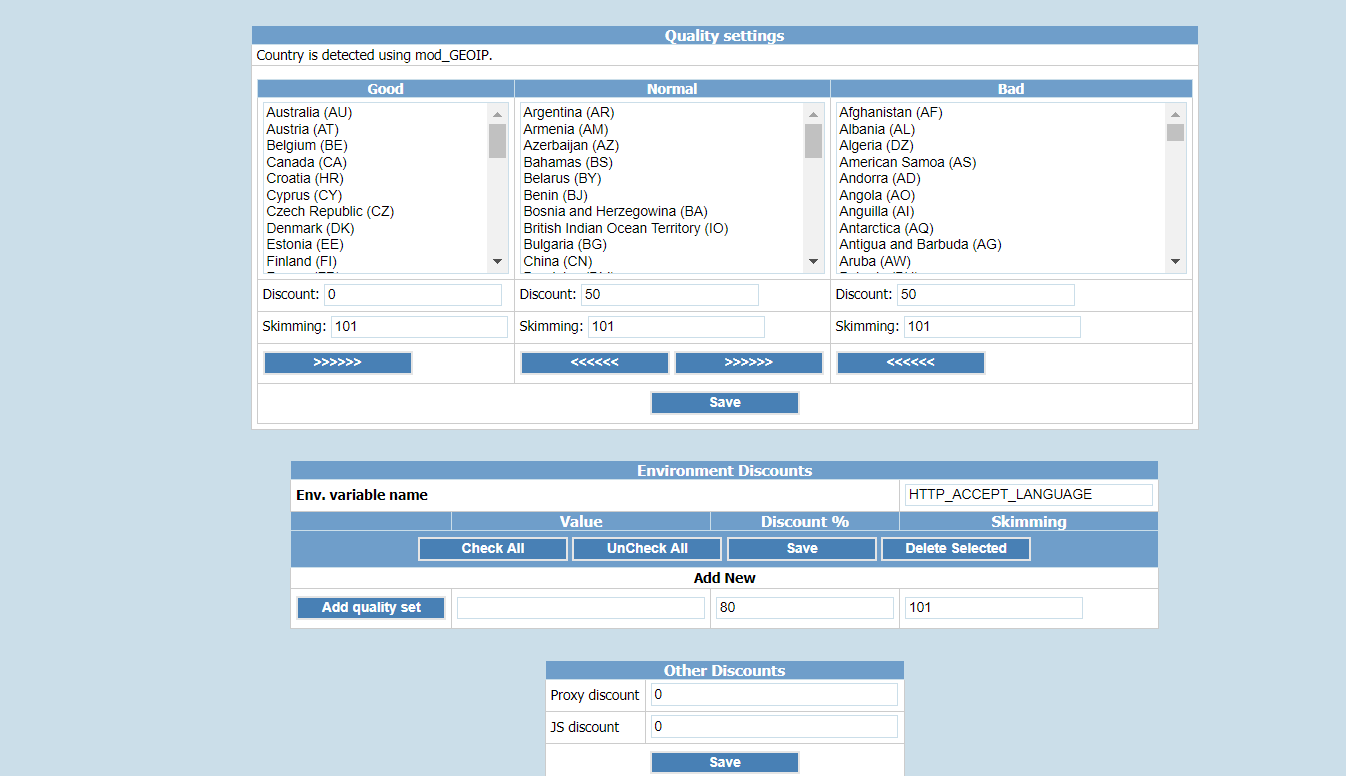Viewport: 1346px width, 776px height.
Task: Click scroll-up arrow of Bad list
Action: pyautogui.click(x=1175, y=113)
